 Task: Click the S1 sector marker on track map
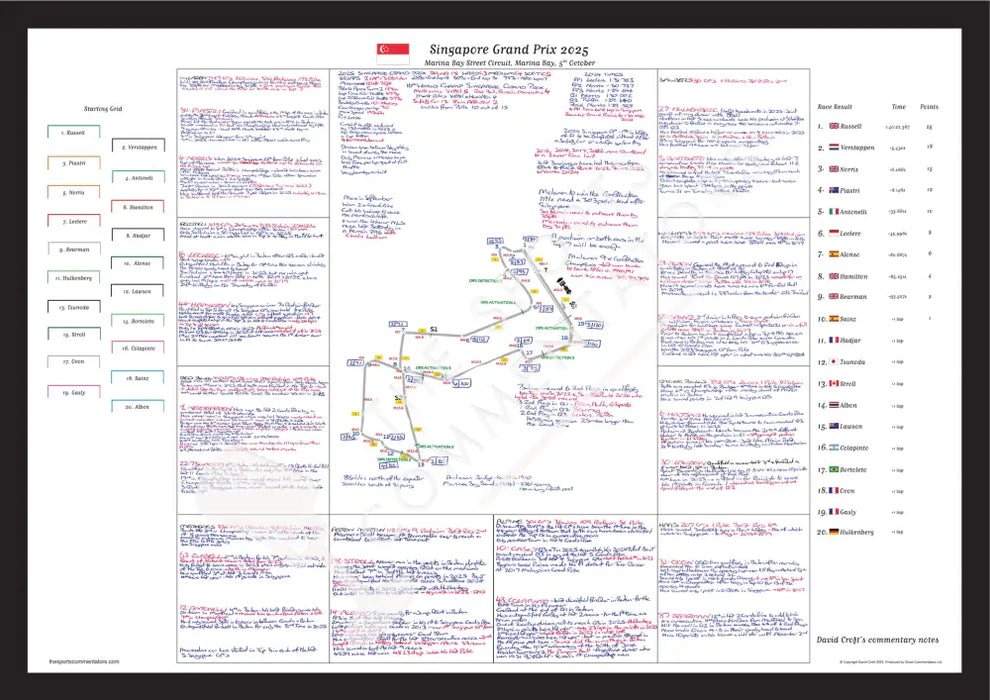[433, 329]
